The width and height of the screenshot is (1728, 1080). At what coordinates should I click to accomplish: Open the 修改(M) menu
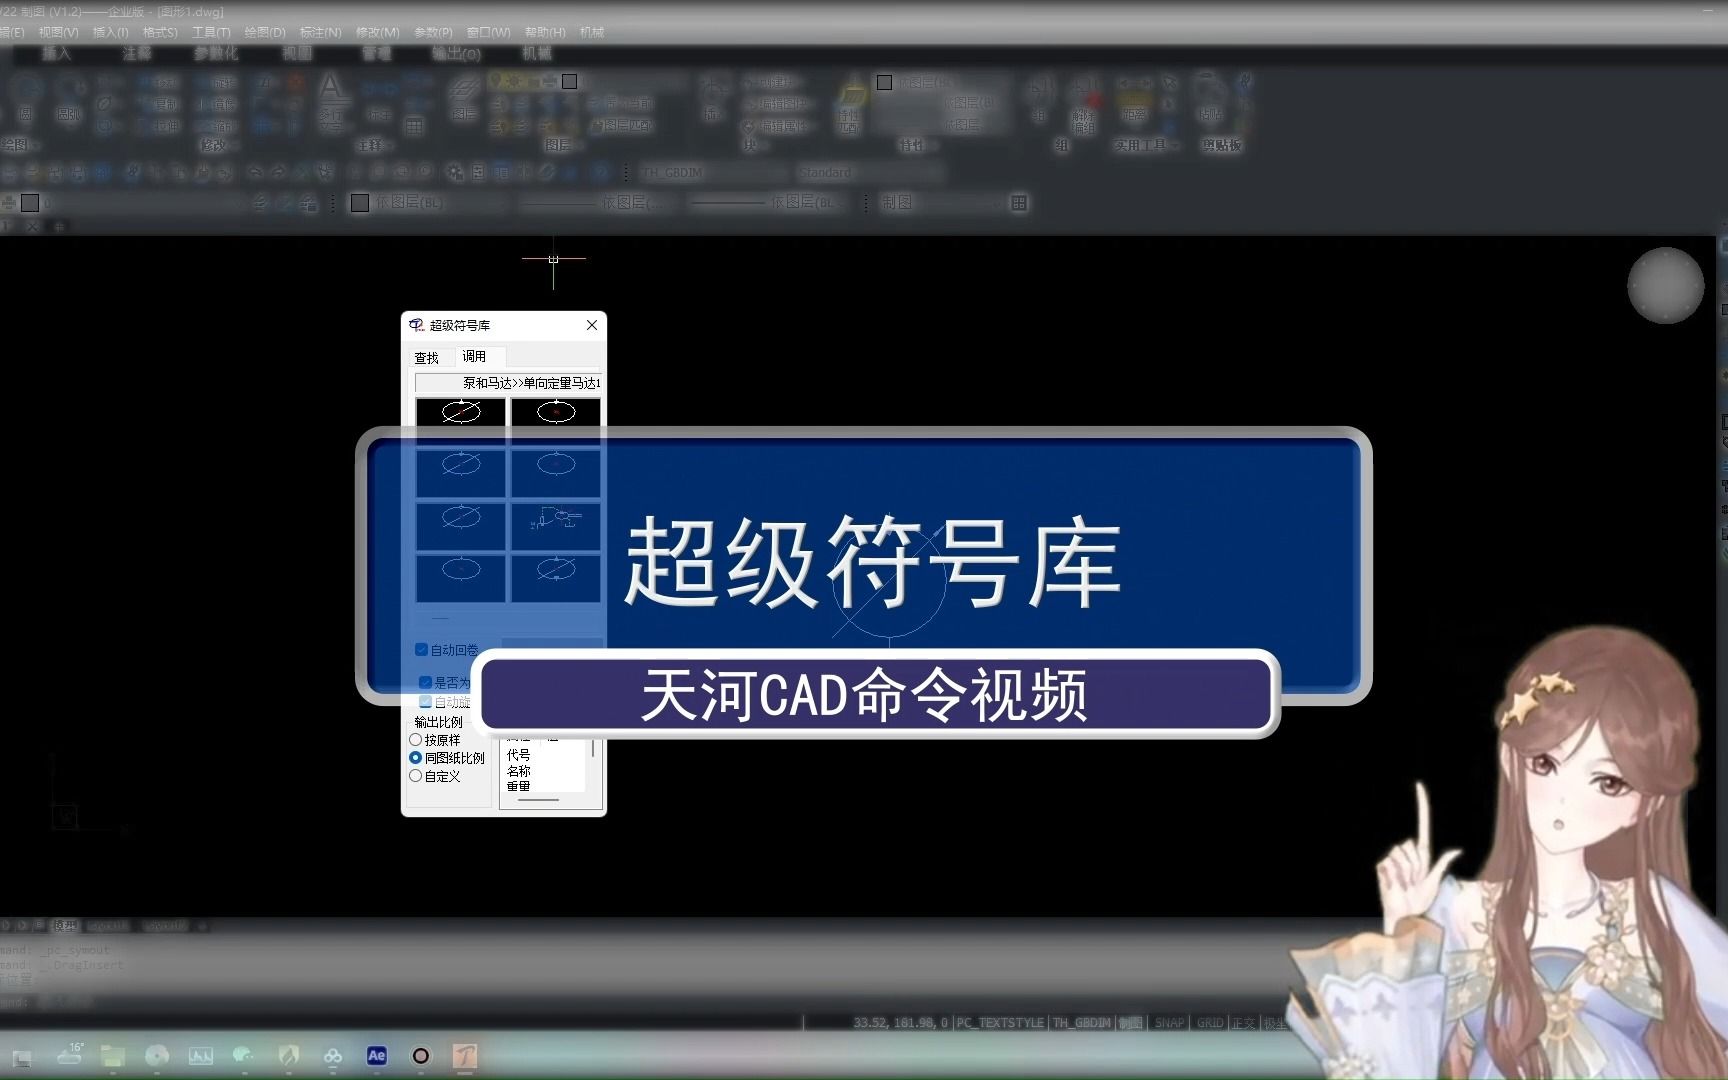click(x=377, y=32)
